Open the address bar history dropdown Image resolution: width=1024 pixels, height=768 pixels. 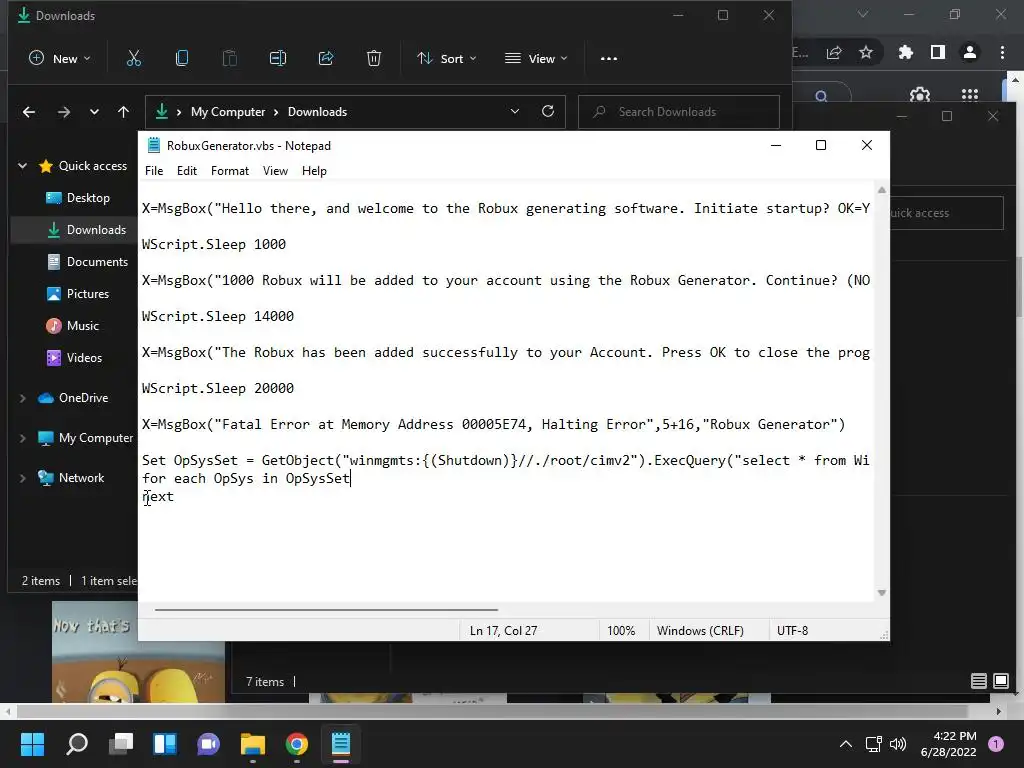click(515, 112)
